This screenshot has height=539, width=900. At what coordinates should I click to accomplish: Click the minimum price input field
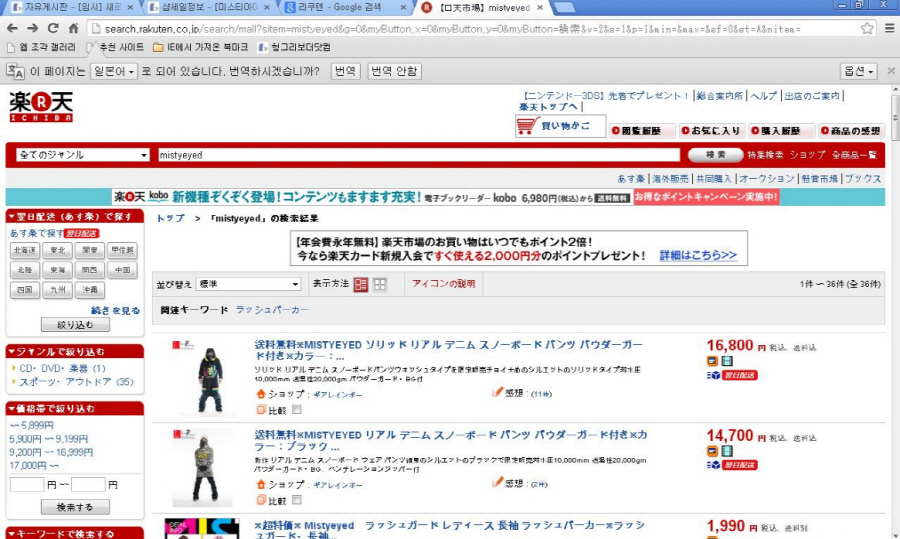pyautogui.click(x=26, y=484)
